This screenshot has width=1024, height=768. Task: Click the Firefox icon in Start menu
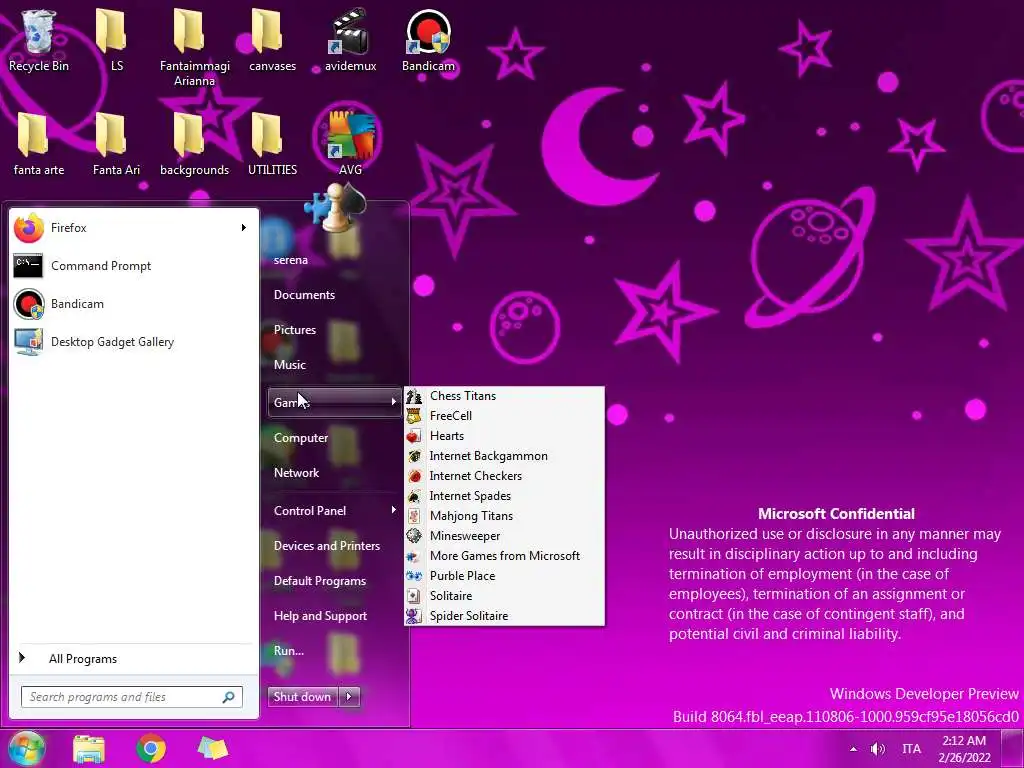point(29,228)
